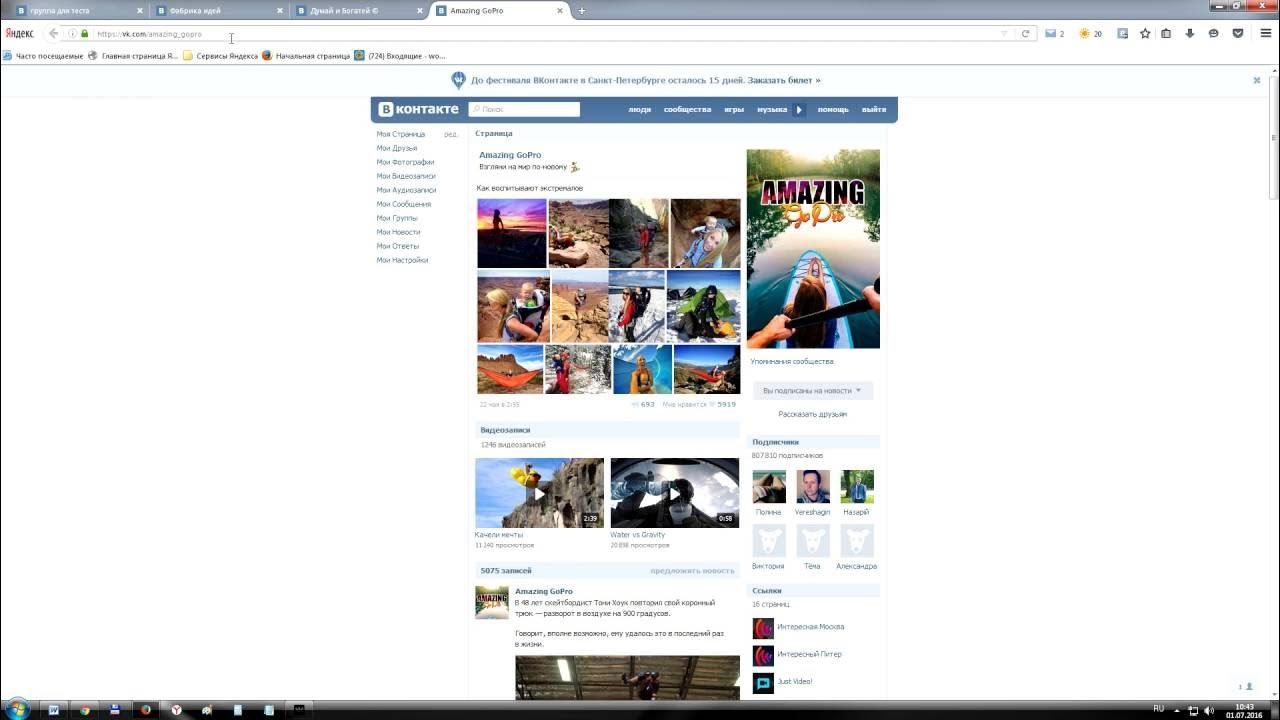Open 'Упоминания сообщества' link
The width and height of the screenshot is (1280, 720).
pos(792,362)
